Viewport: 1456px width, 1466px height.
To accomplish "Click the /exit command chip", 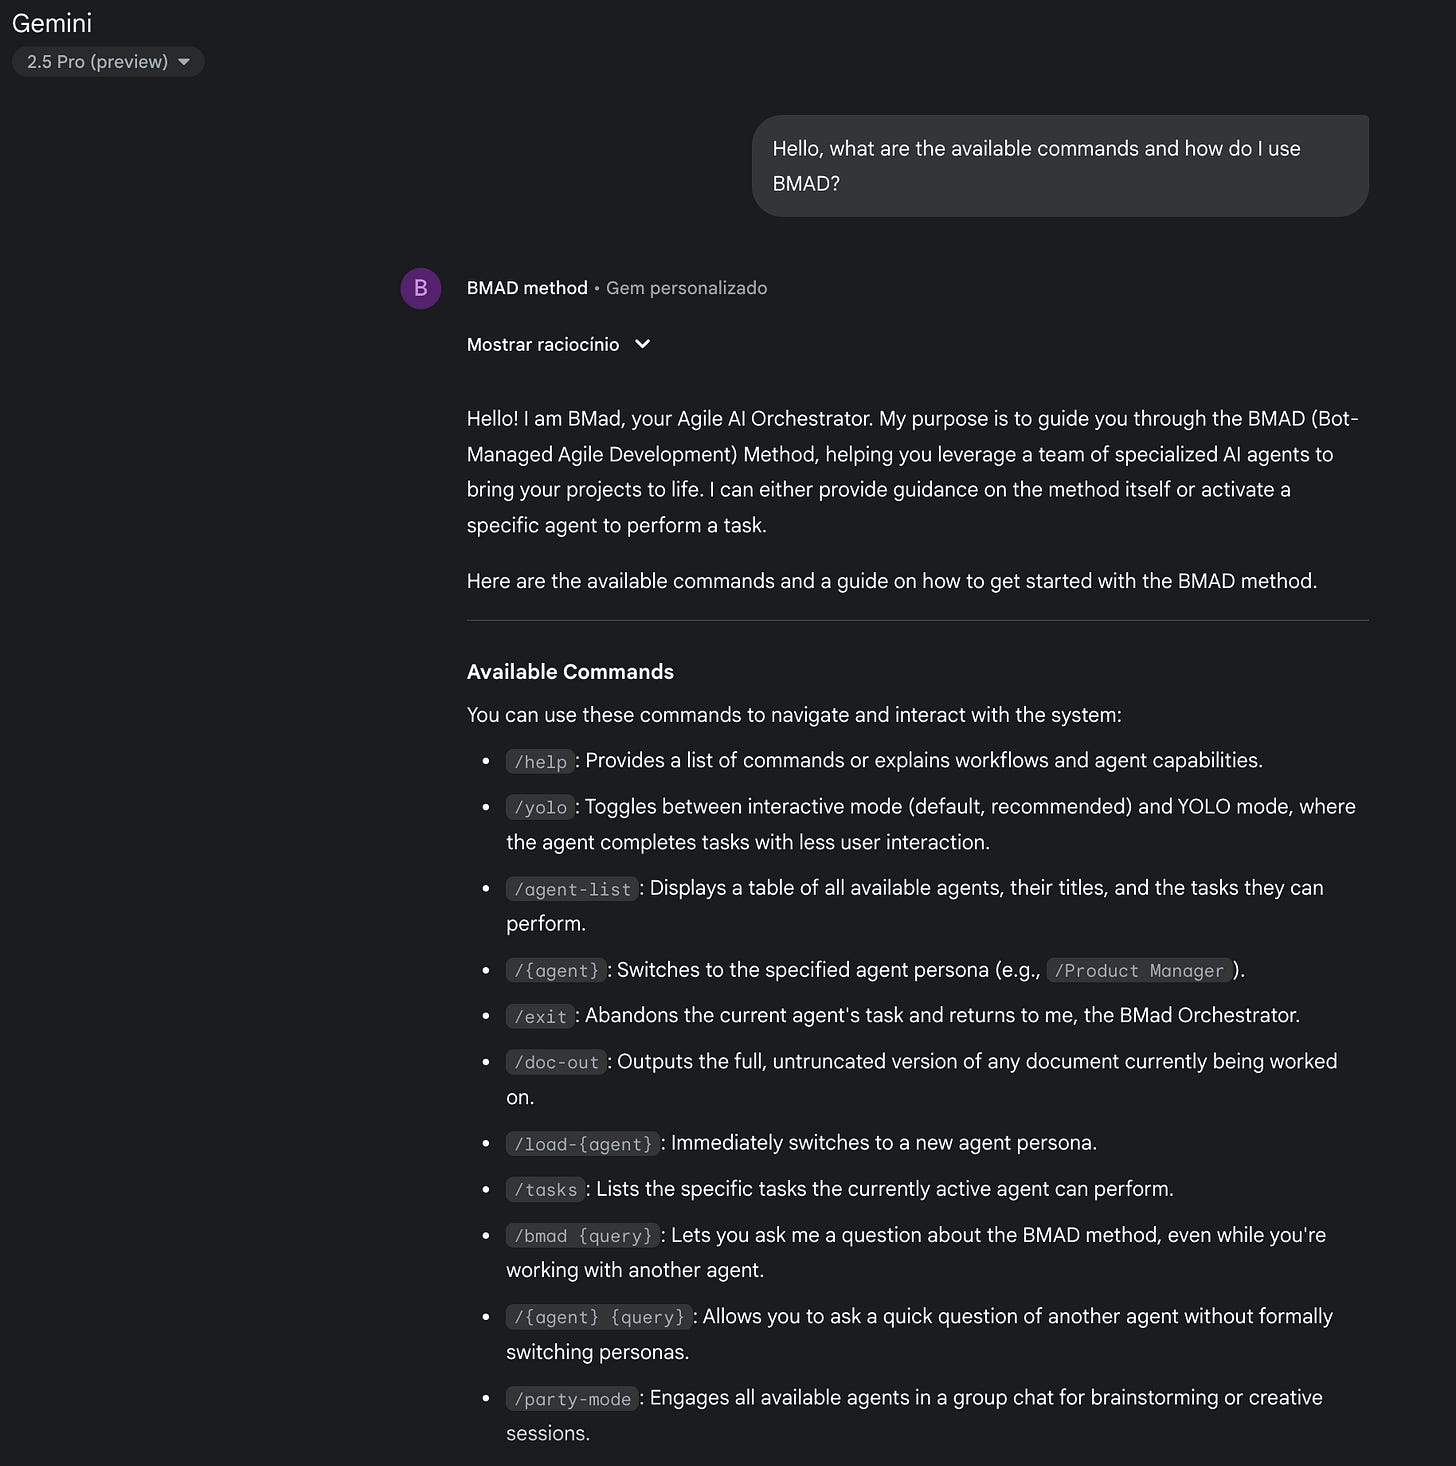I will (540, 1017).
